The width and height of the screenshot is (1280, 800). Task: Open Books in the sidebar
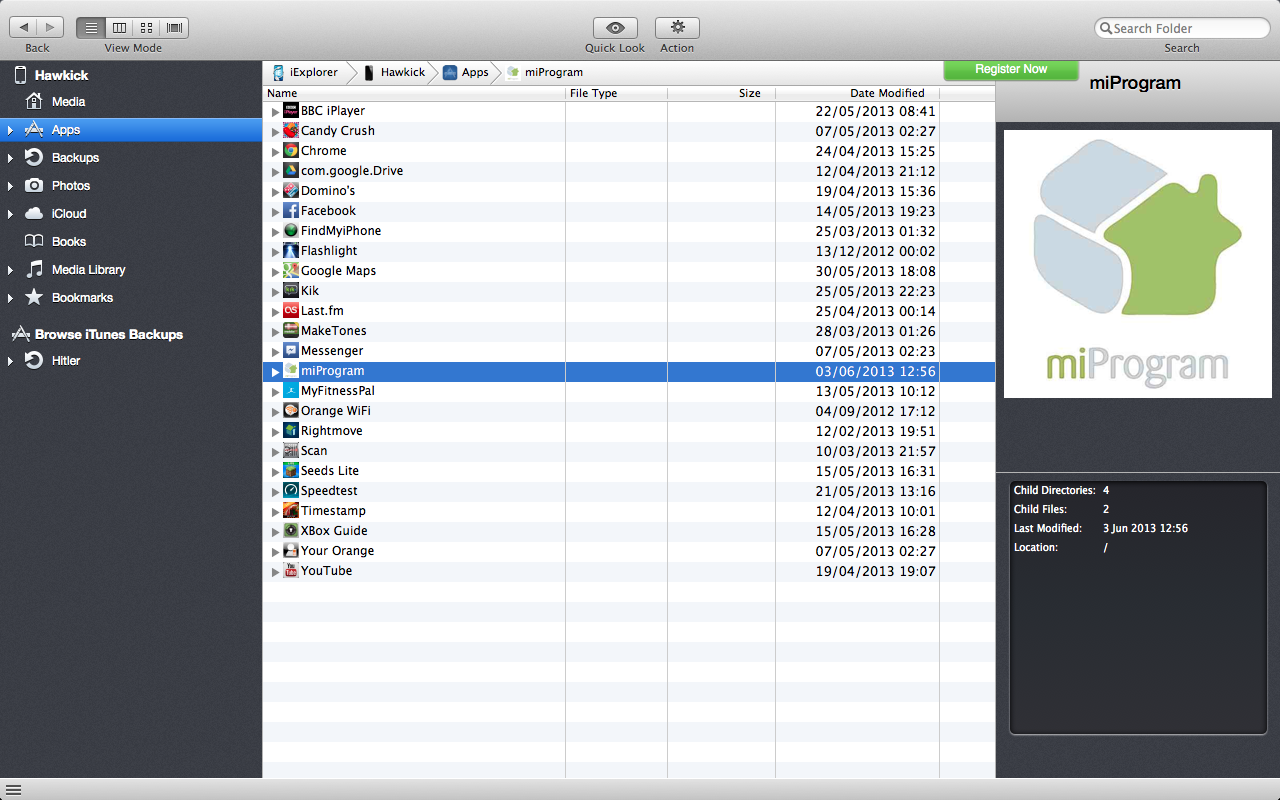[x=69, y=242]
